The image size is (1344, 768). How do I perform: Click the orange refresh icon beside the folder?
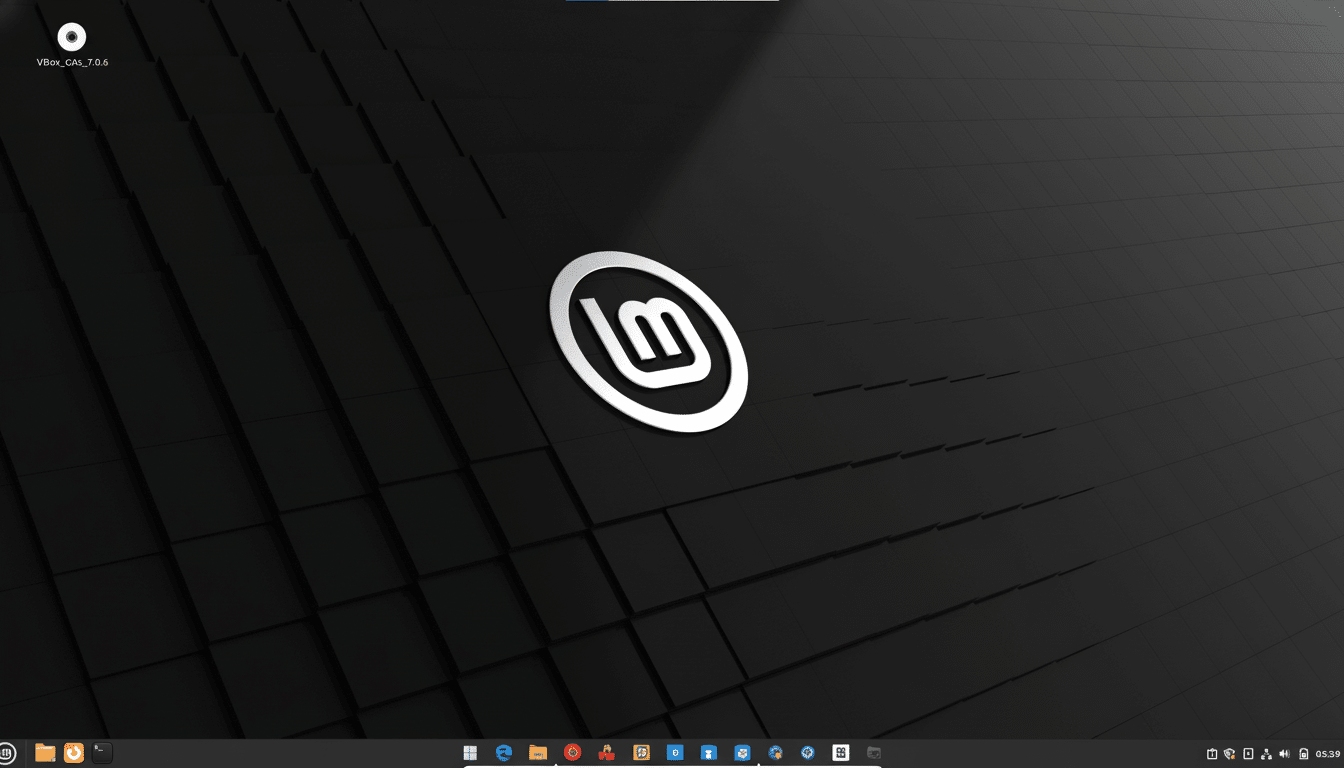tap(71, 752)
